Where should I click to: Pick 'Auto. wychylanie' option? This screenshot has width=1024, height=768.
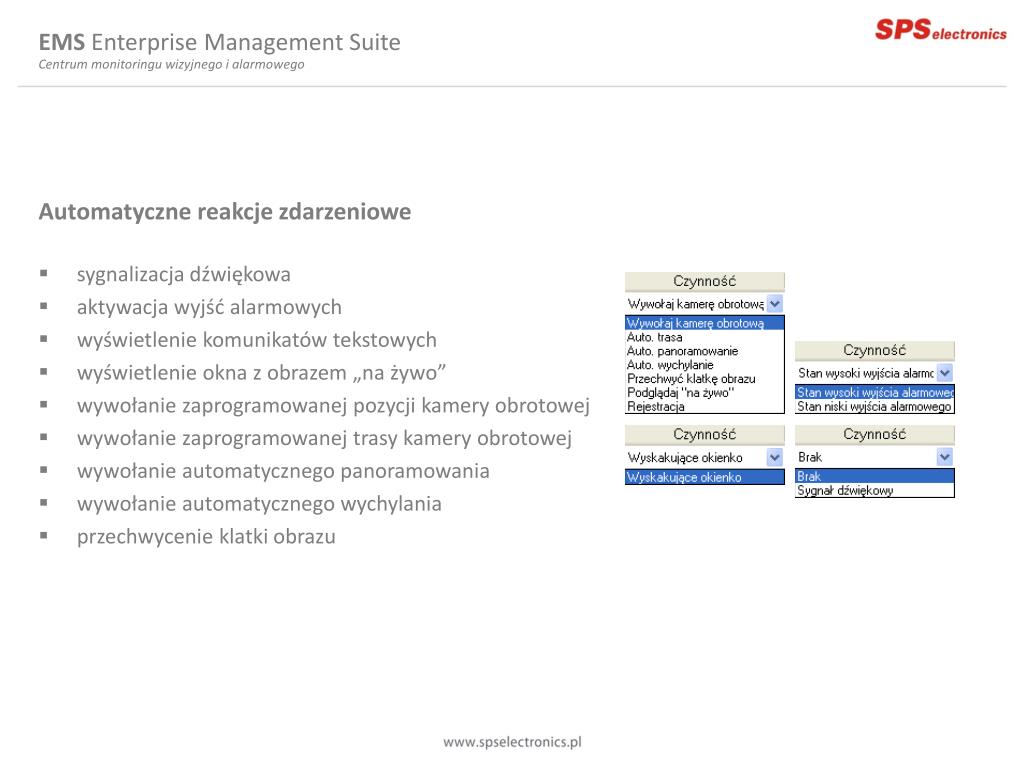[x=705, y=364]
